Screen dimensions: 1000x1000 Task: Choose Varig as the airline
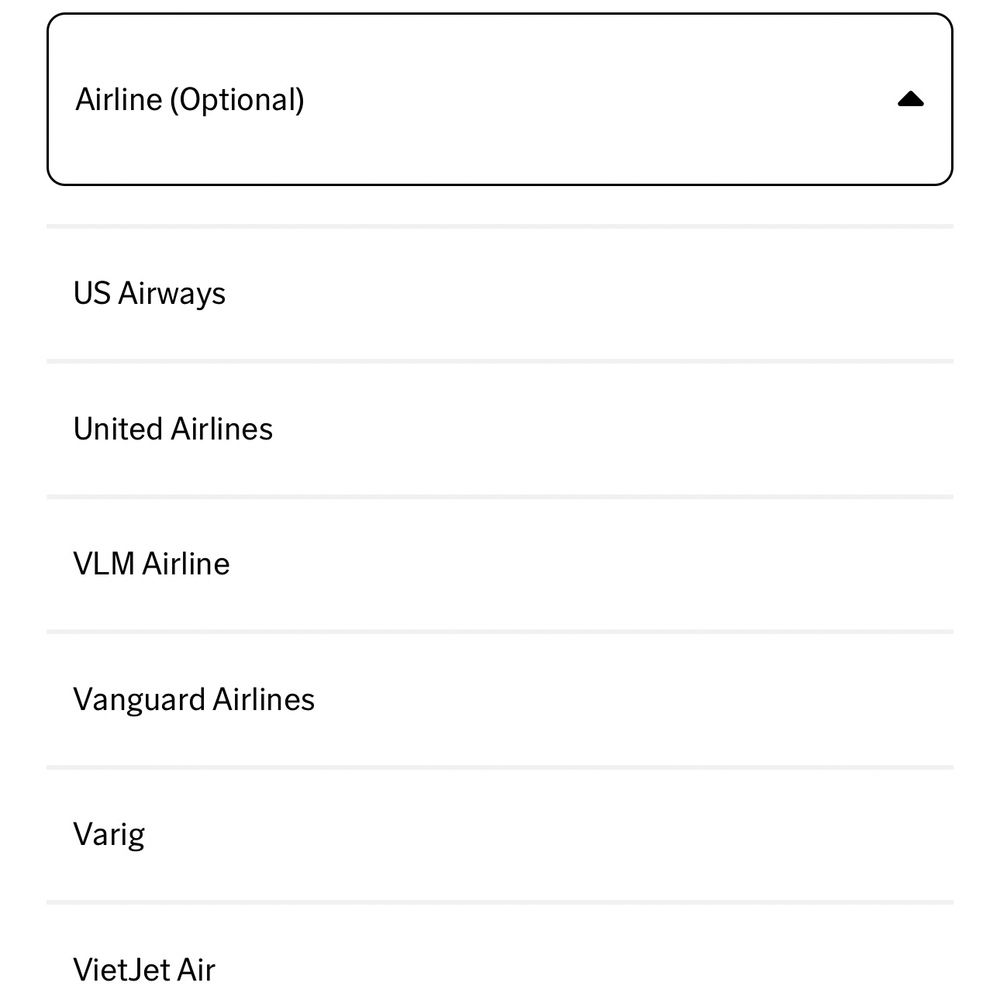(109, 833)
